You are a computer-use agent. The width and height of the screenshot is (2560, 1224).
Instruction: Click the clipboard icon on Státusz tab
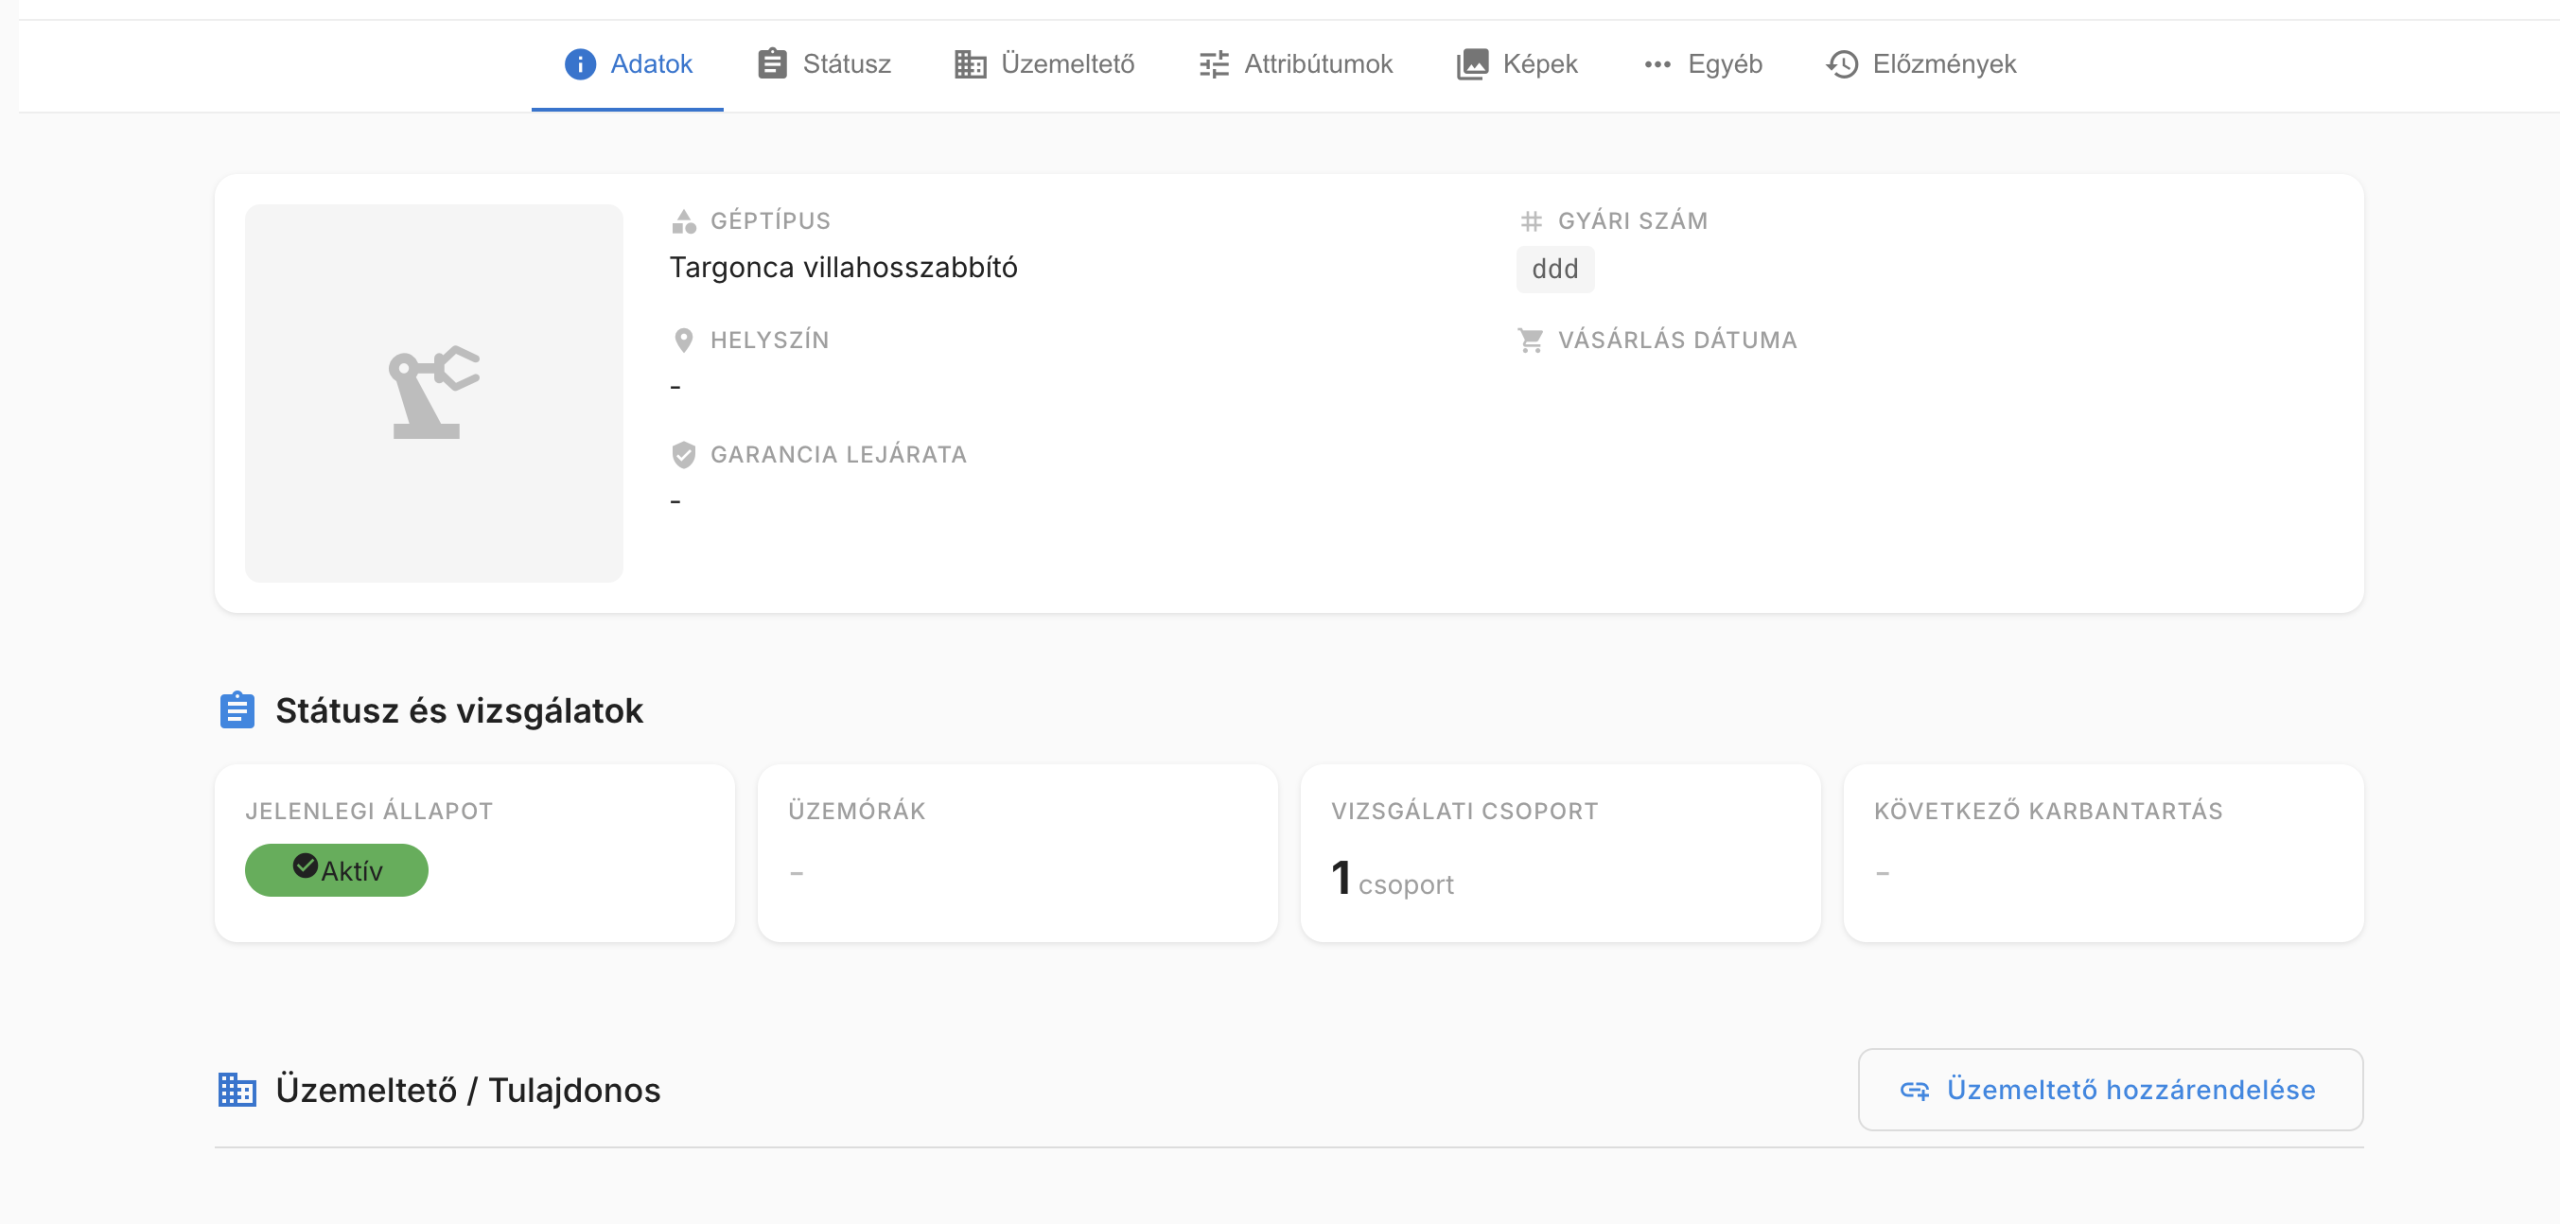tap(772, 64)
